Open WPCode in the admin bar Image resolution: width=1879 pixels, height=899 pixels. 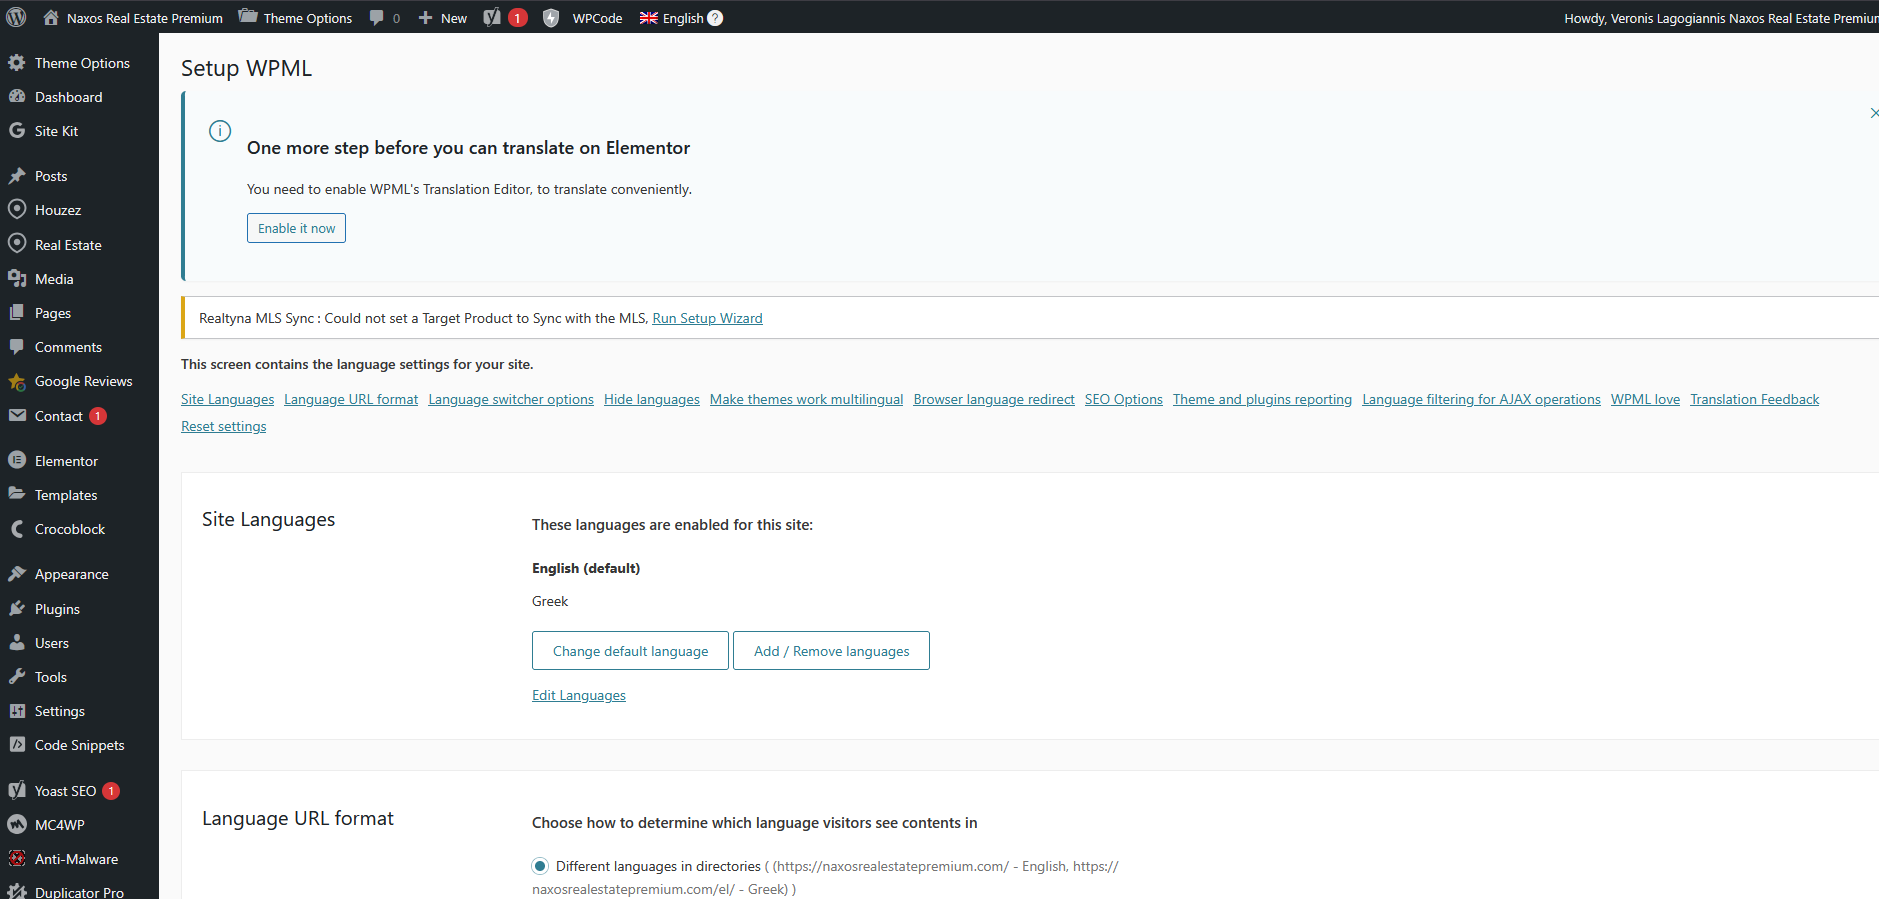coord(597,17)
